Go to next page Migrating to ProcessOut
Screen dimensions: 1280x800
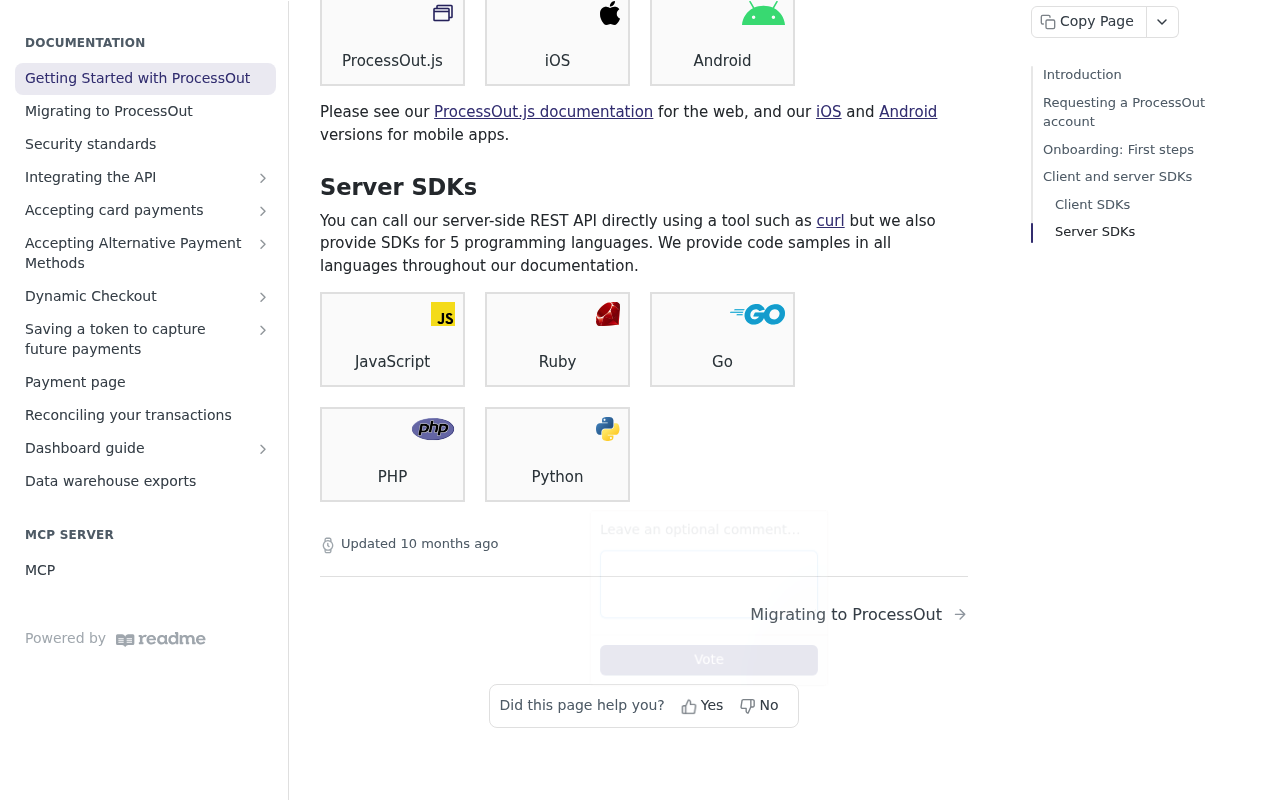click(858, 615)
